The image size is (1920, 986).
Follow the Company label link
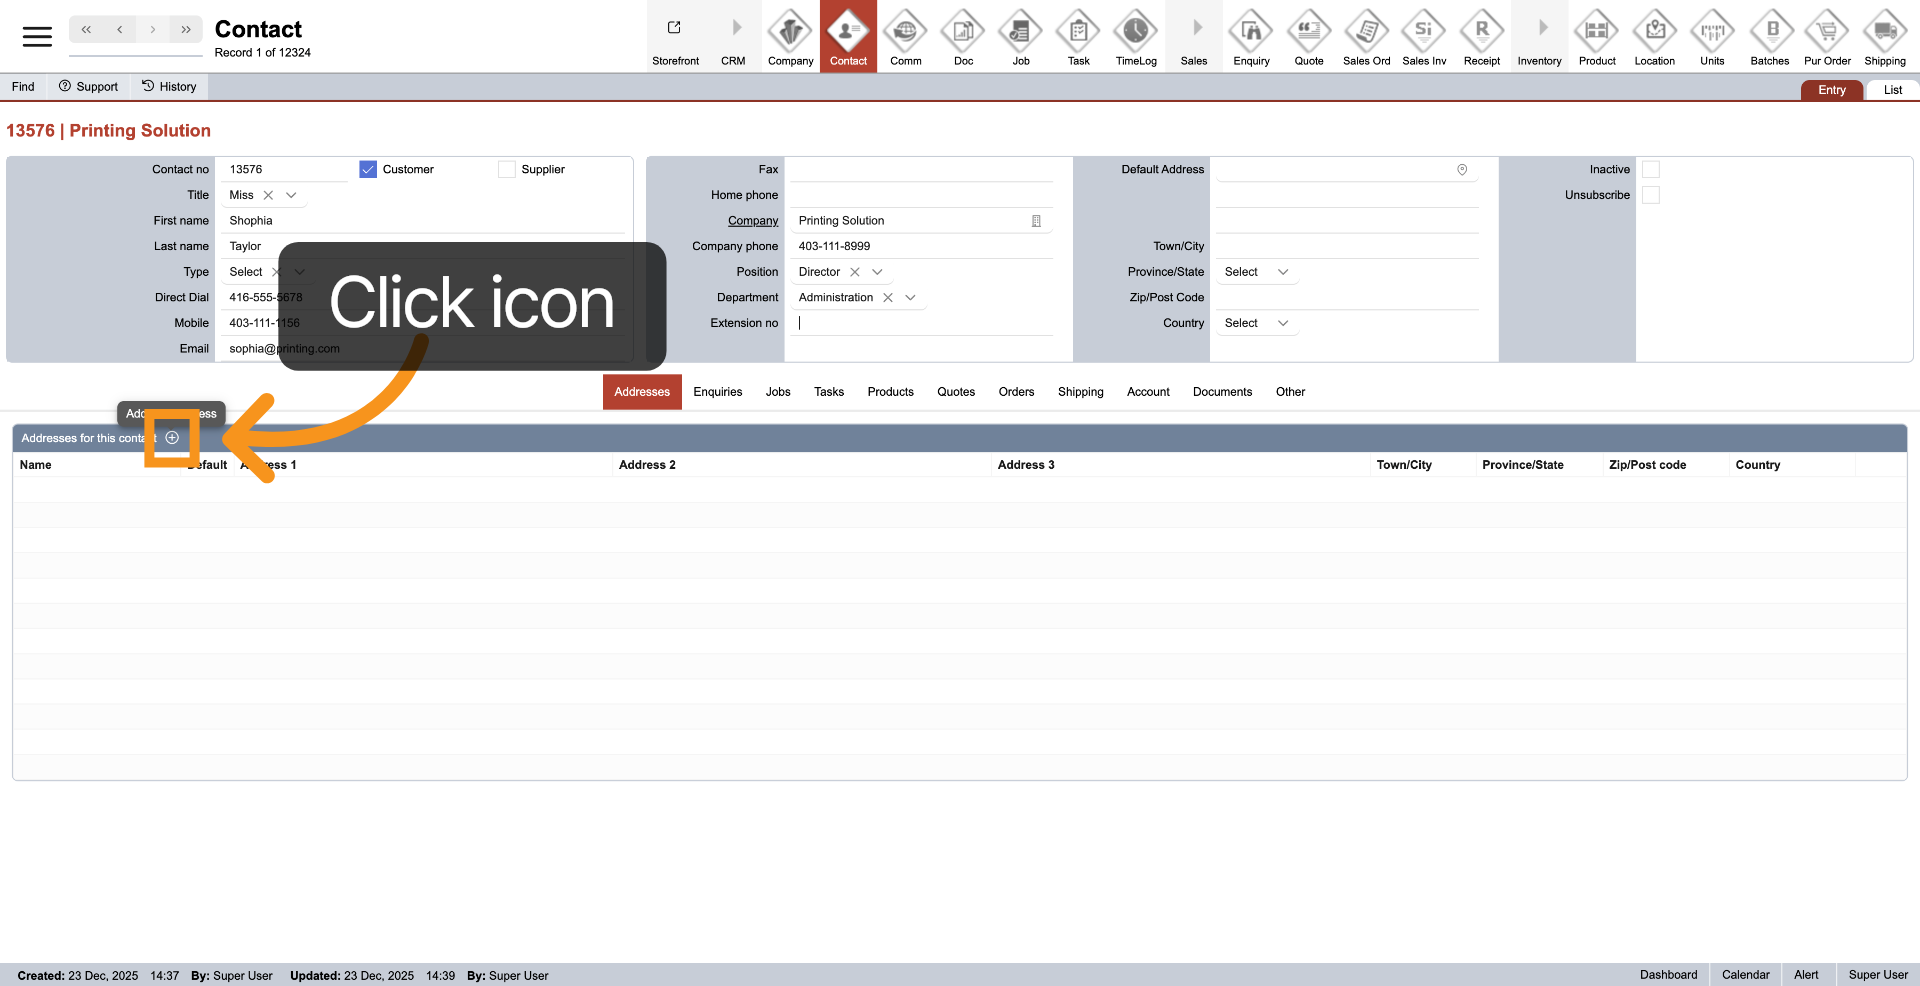coord(752,221)
